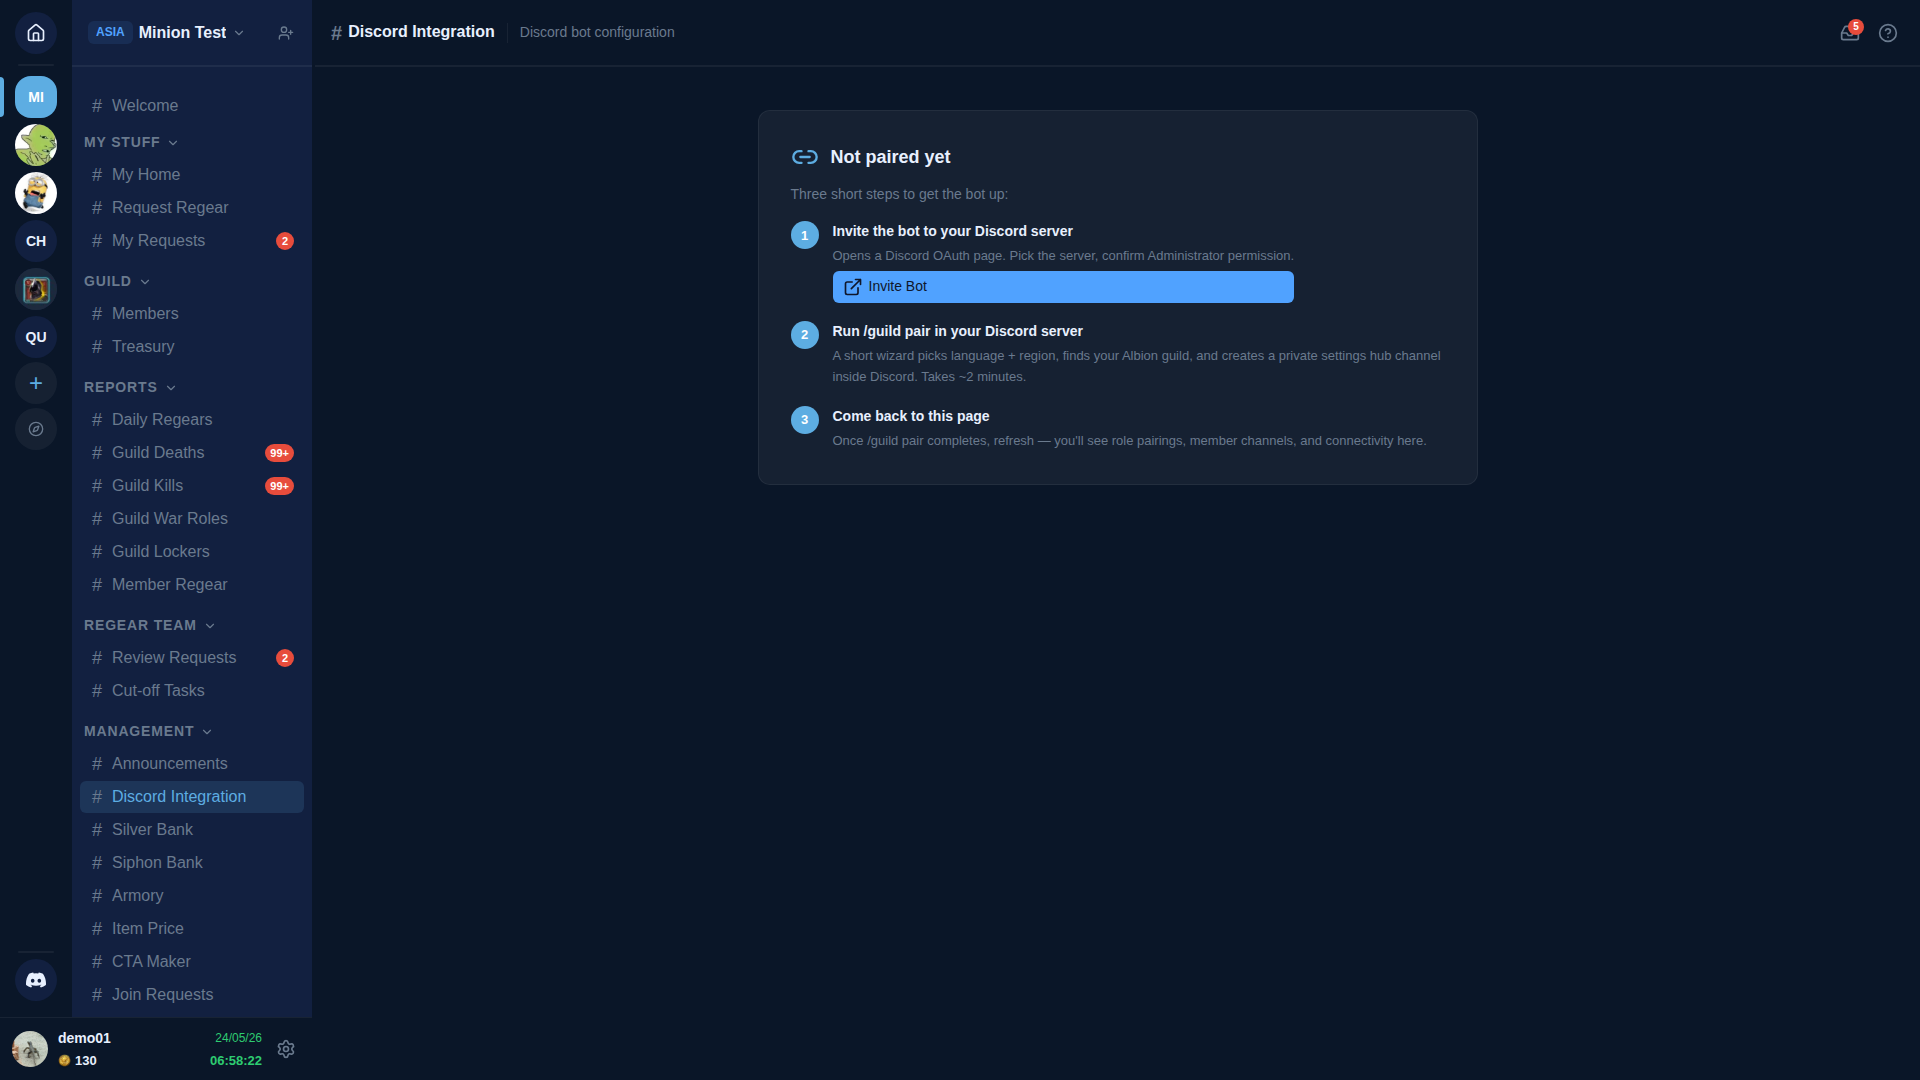Open user settings via the gear icon
Image resolution: width=1920 pixels, height=1080 pixels.
tap(286, 1049)
